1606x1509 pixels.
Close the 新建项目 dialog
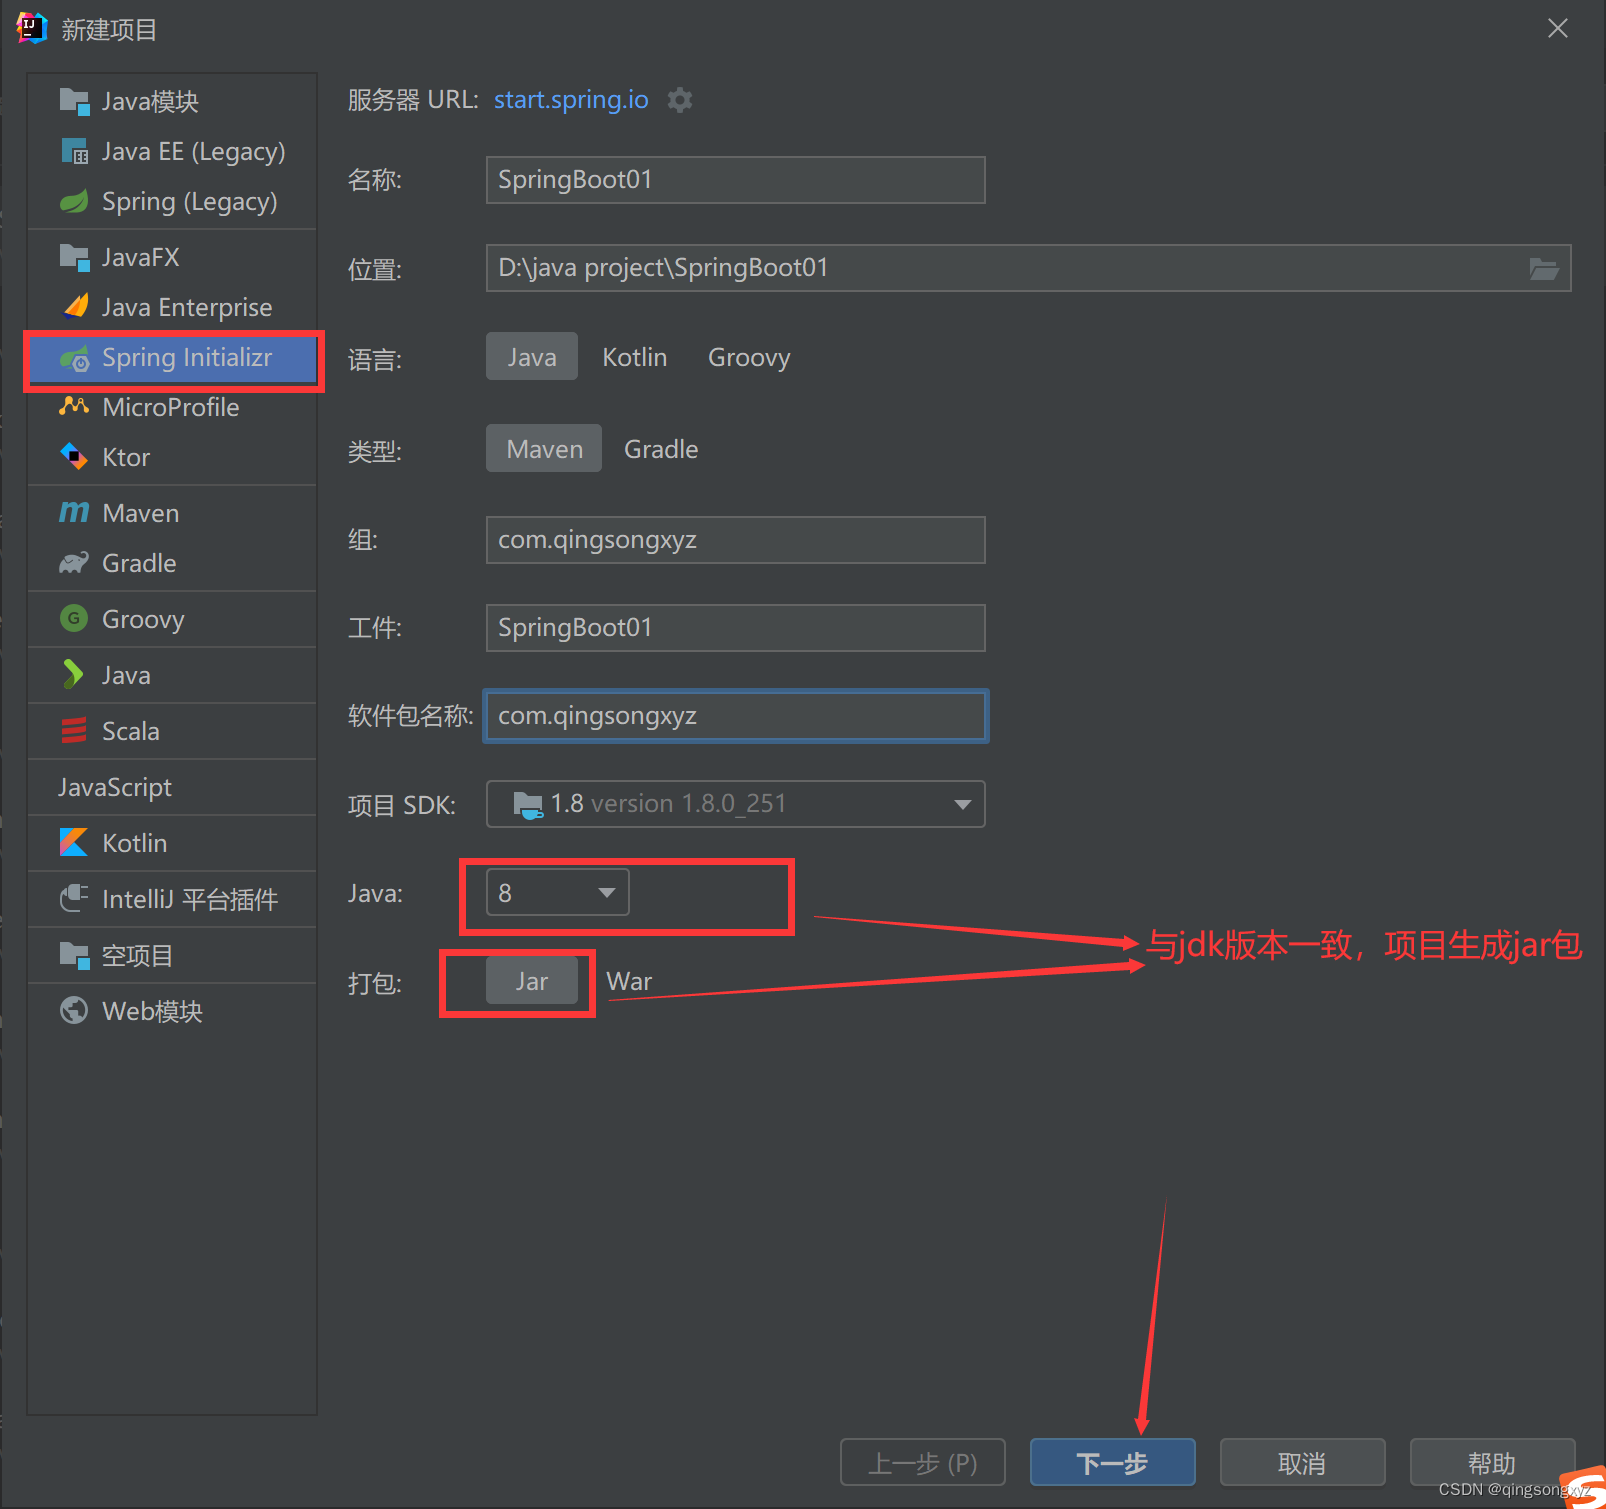coord(1558,28)
